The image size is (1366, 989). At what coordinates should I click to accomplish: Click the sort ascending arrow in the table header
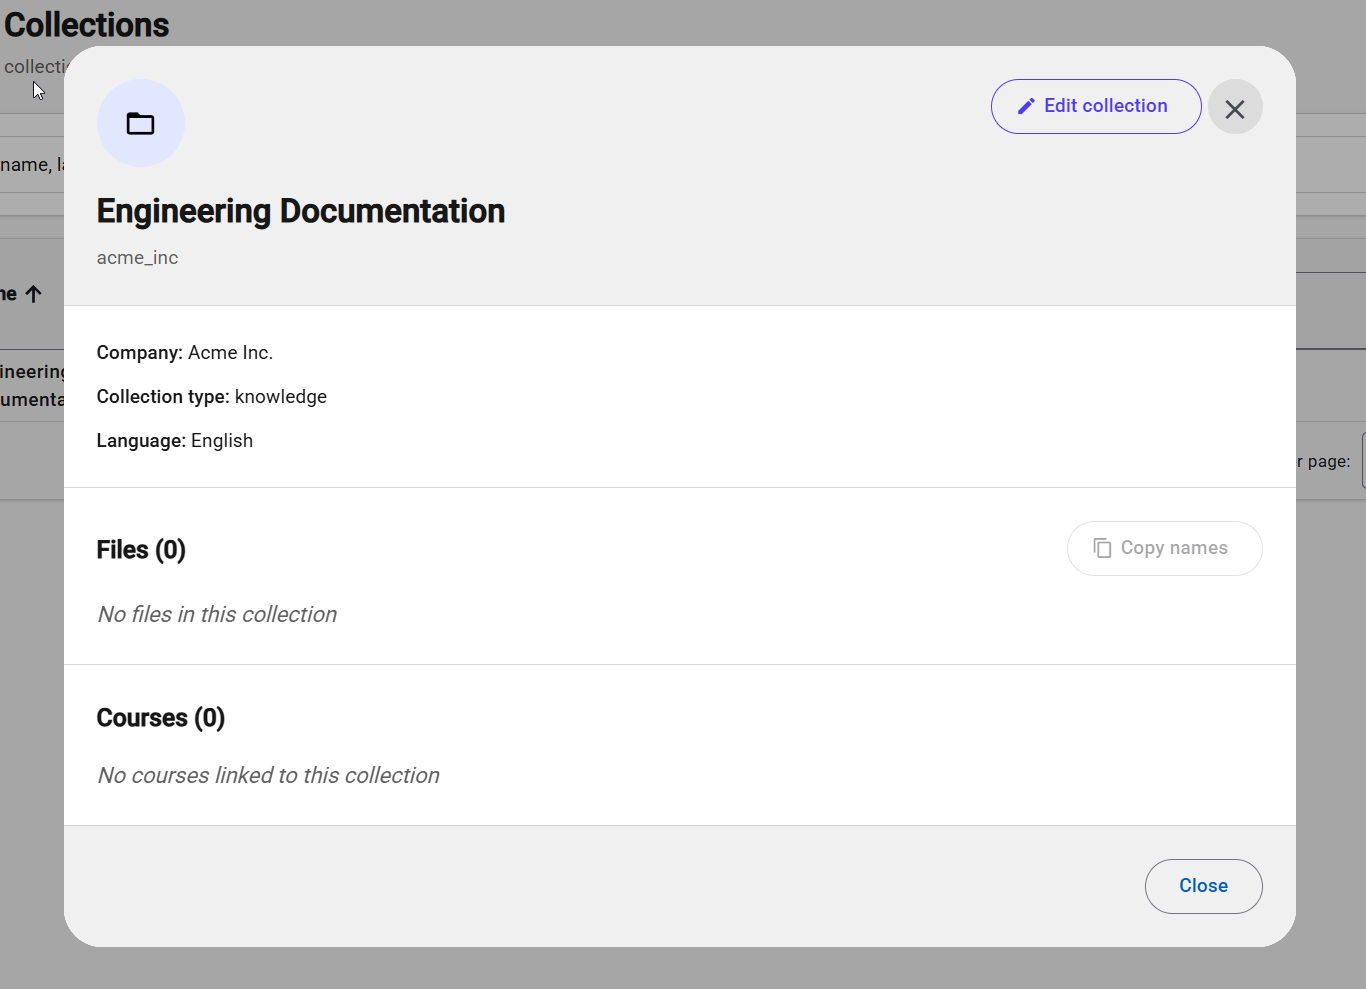(33, 294)
